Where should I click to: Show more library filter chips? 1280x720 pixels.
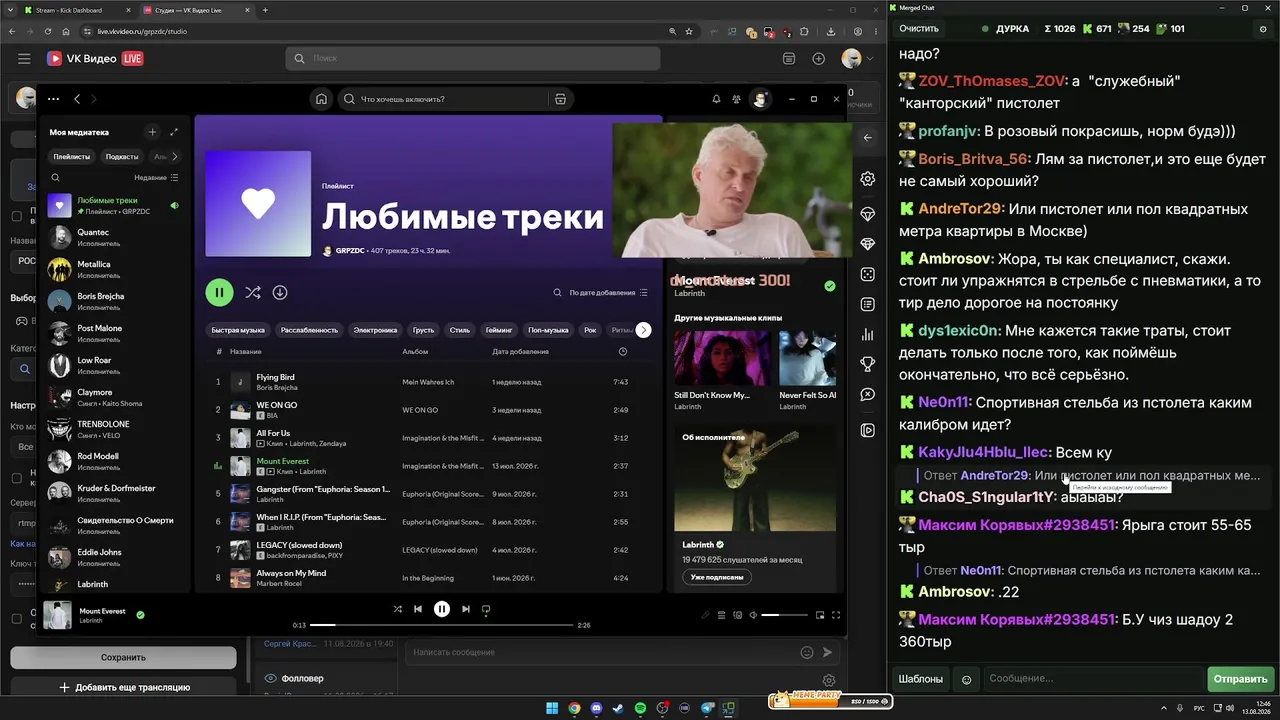pyautogui.click(x=175, y=156)
